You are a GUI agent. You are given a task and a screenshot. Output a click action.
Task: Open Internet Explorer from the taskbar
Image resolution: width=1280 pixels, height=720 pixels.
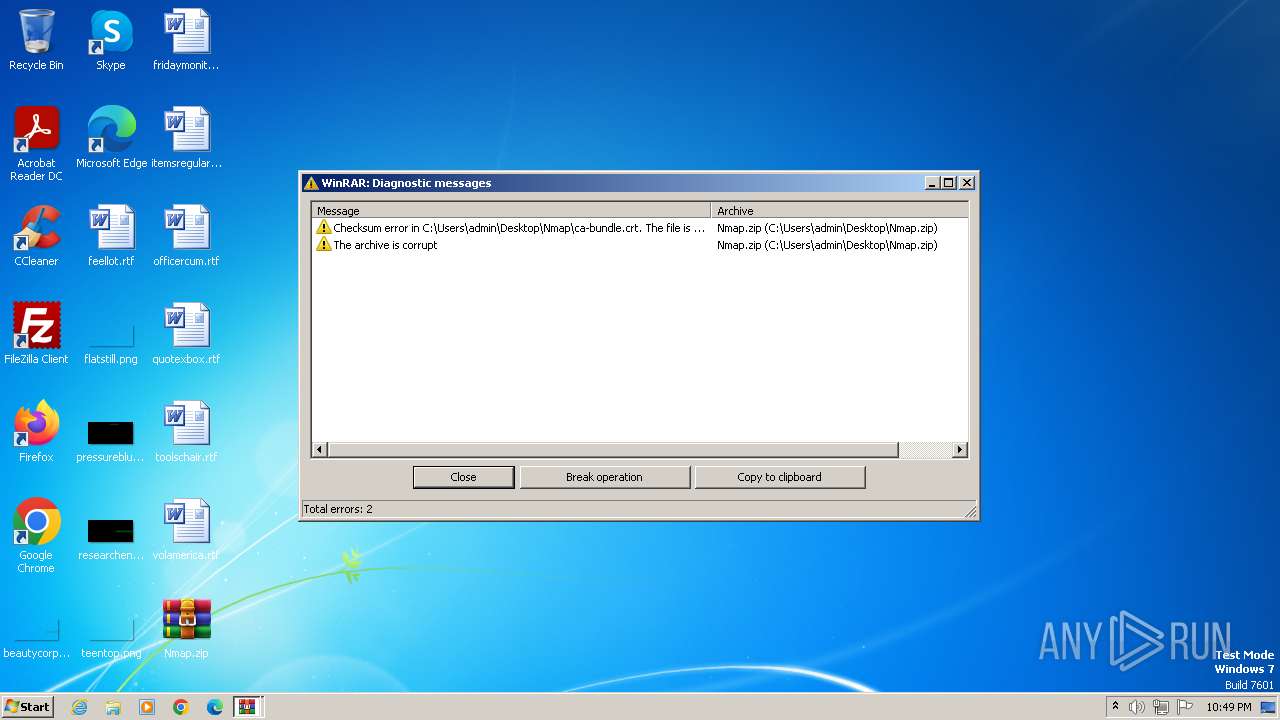79,707
